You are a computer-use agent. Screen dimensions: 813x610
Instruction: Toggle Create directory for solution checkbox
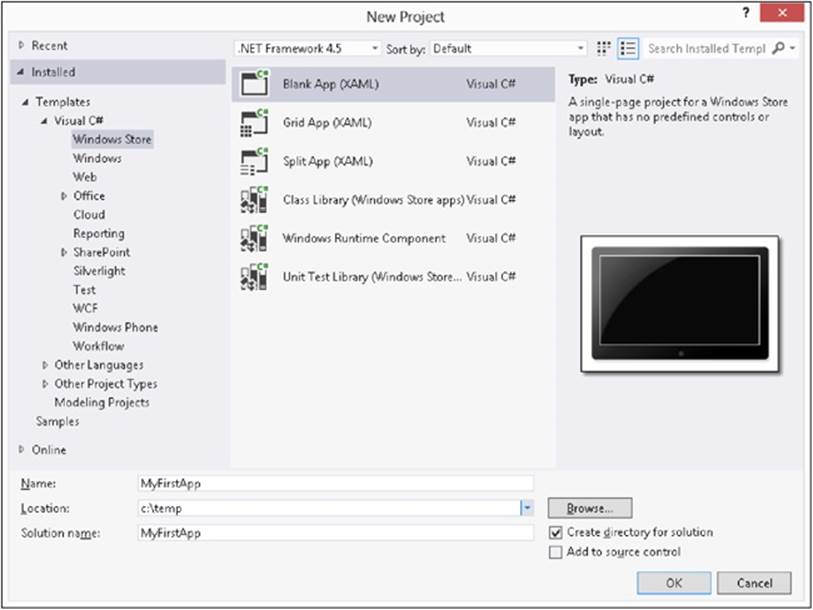point(555,533)
